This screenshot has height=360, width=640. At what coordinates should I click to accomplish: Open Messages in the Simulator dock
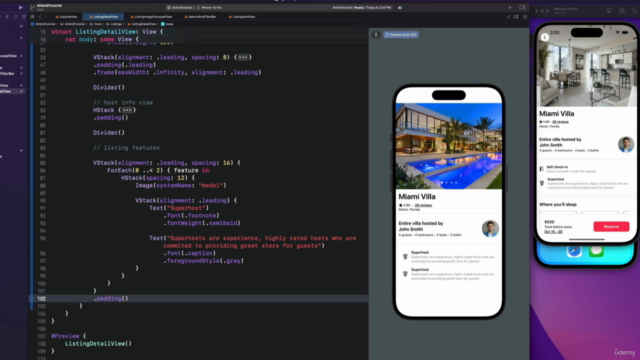(596, 251)
